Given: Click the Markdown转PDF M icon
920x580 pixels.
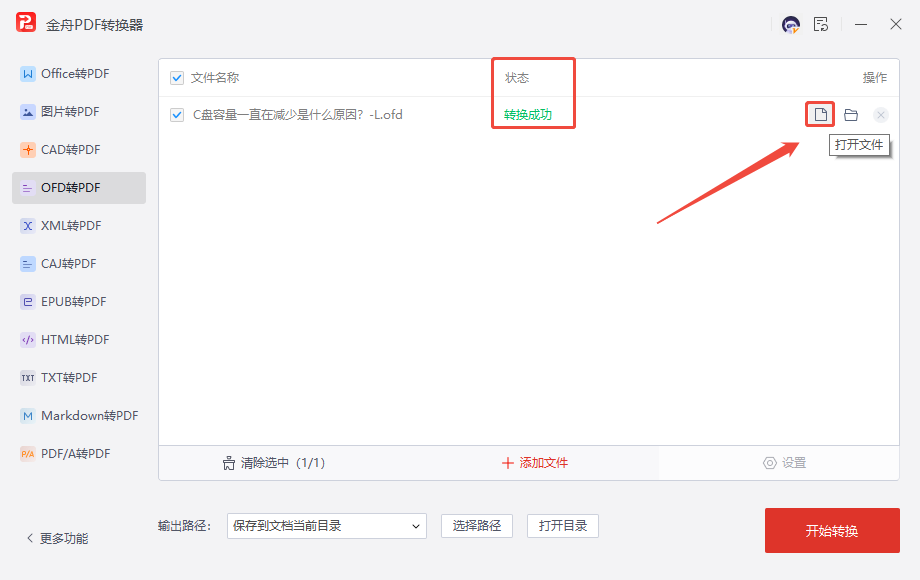Looking at the screenshot, I should click(28, 416).
